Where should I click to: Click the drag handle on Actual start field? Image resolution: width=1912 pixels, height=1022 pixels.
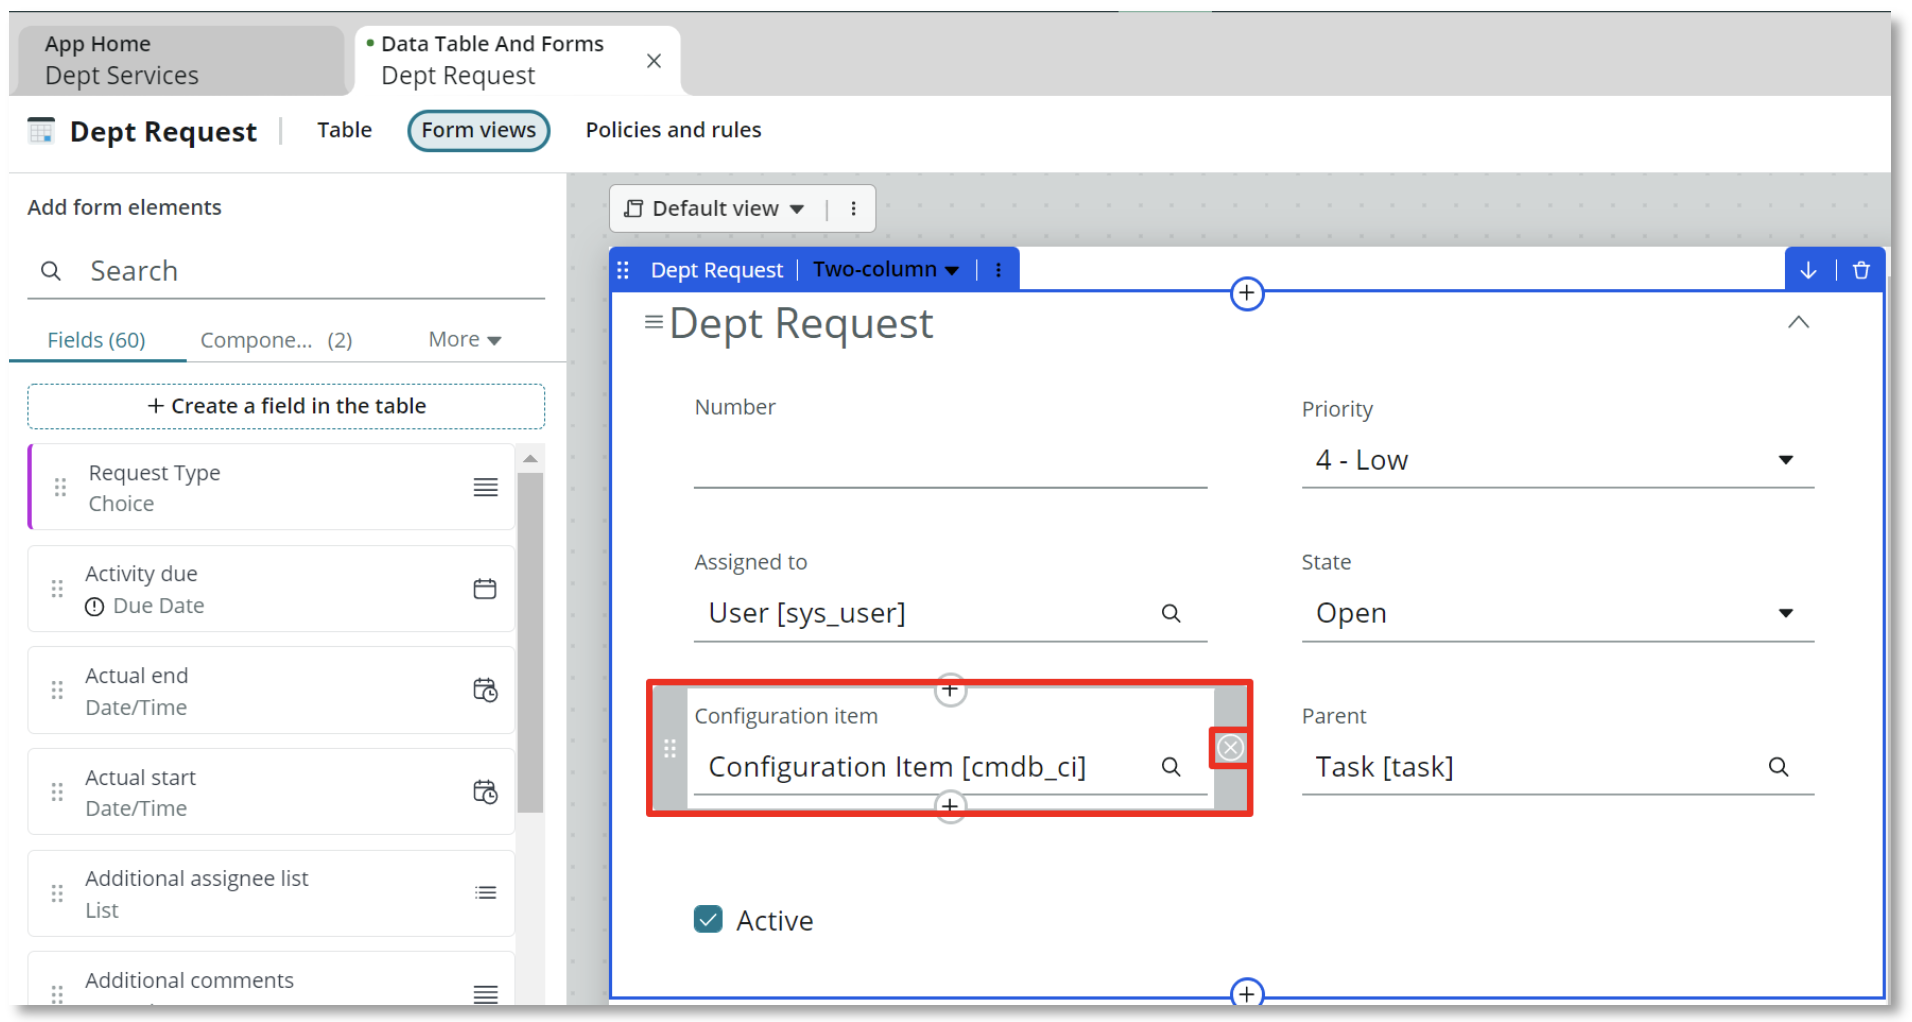point(57,792)
